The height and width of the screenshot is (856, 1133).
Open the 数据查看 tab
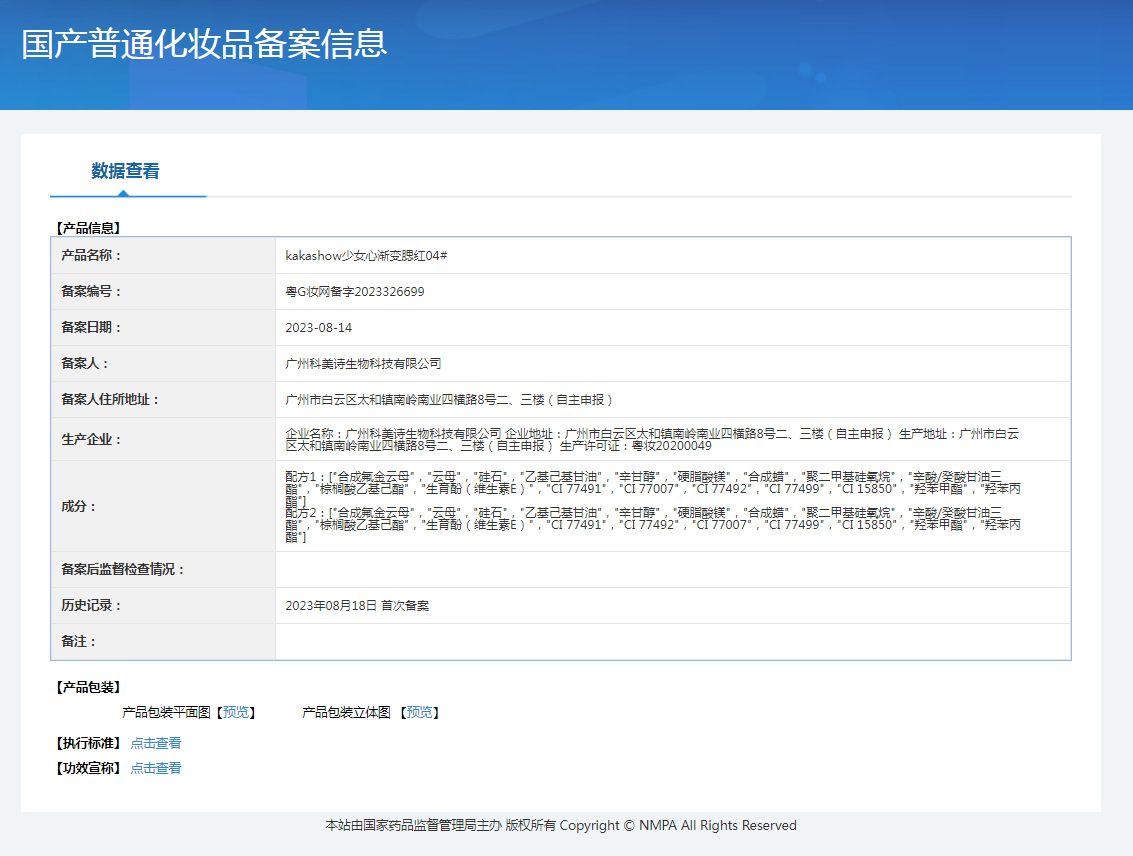tap(125, 171)
